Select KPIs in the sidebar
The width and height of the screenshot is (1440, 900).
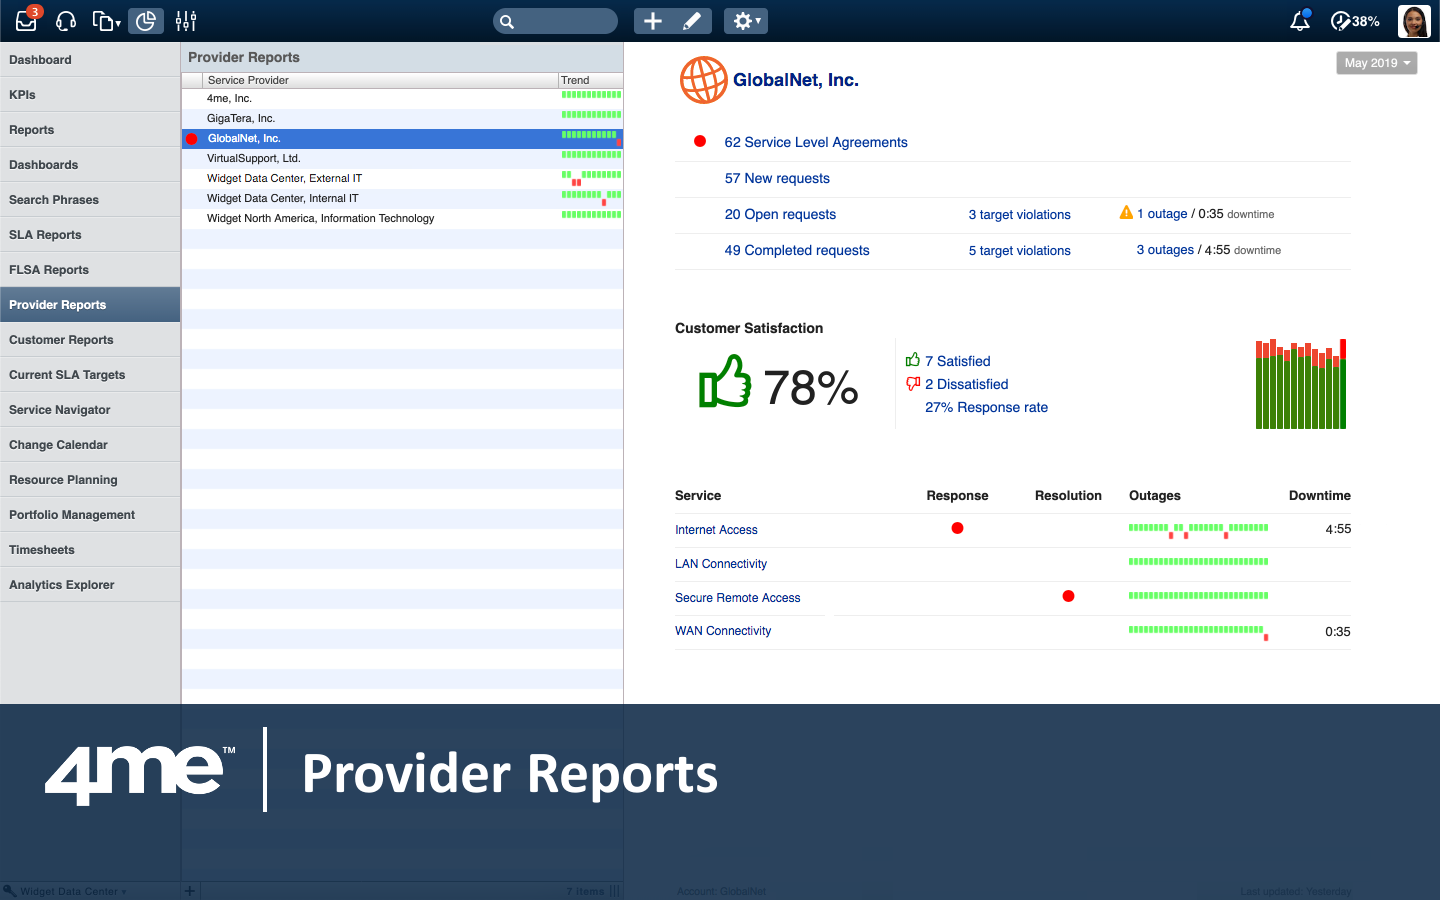point(90,95)
